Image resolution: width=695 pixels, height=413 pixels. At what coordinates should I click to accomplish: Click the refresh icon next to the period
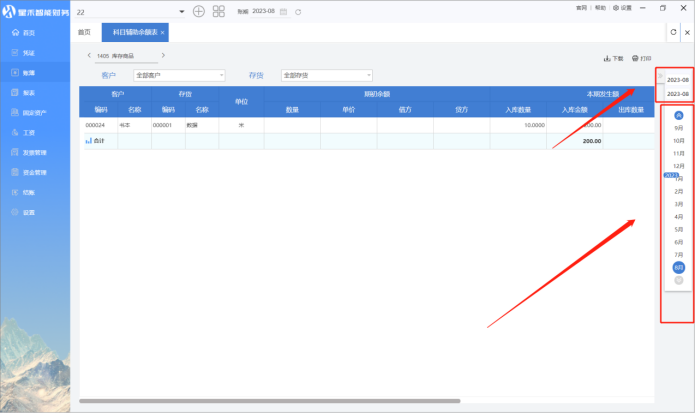[298, 11]
